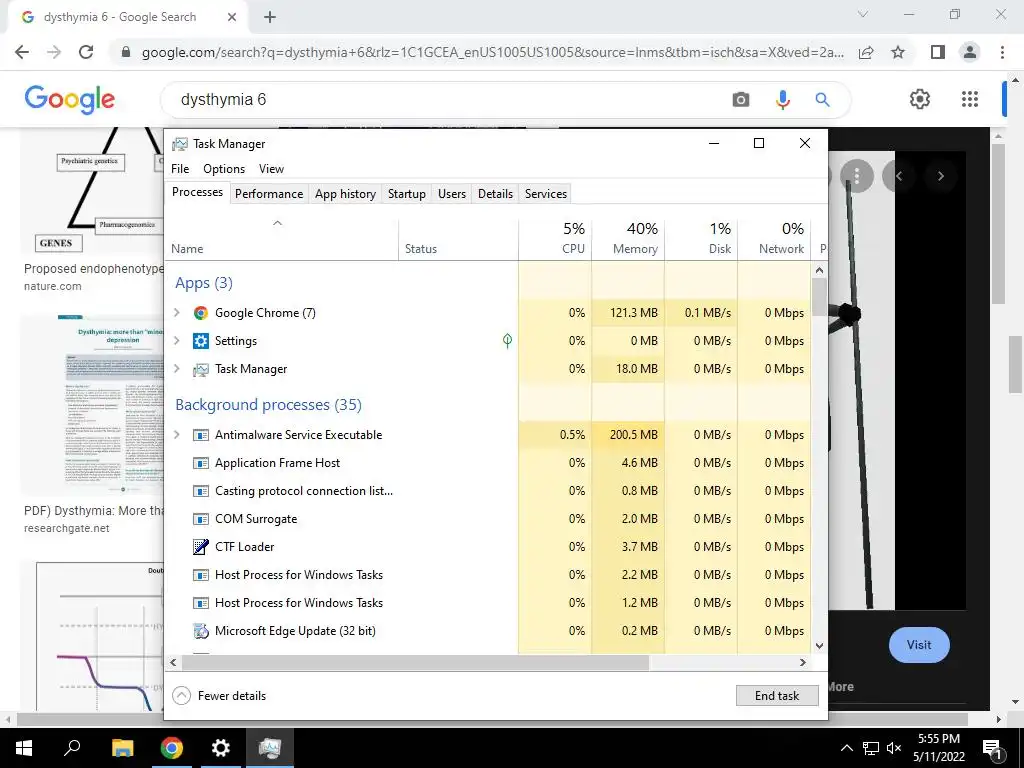Expand the Google Chrome (7) process group
Viewport: 1024px width, 768px height.
(x=176, y=313)
